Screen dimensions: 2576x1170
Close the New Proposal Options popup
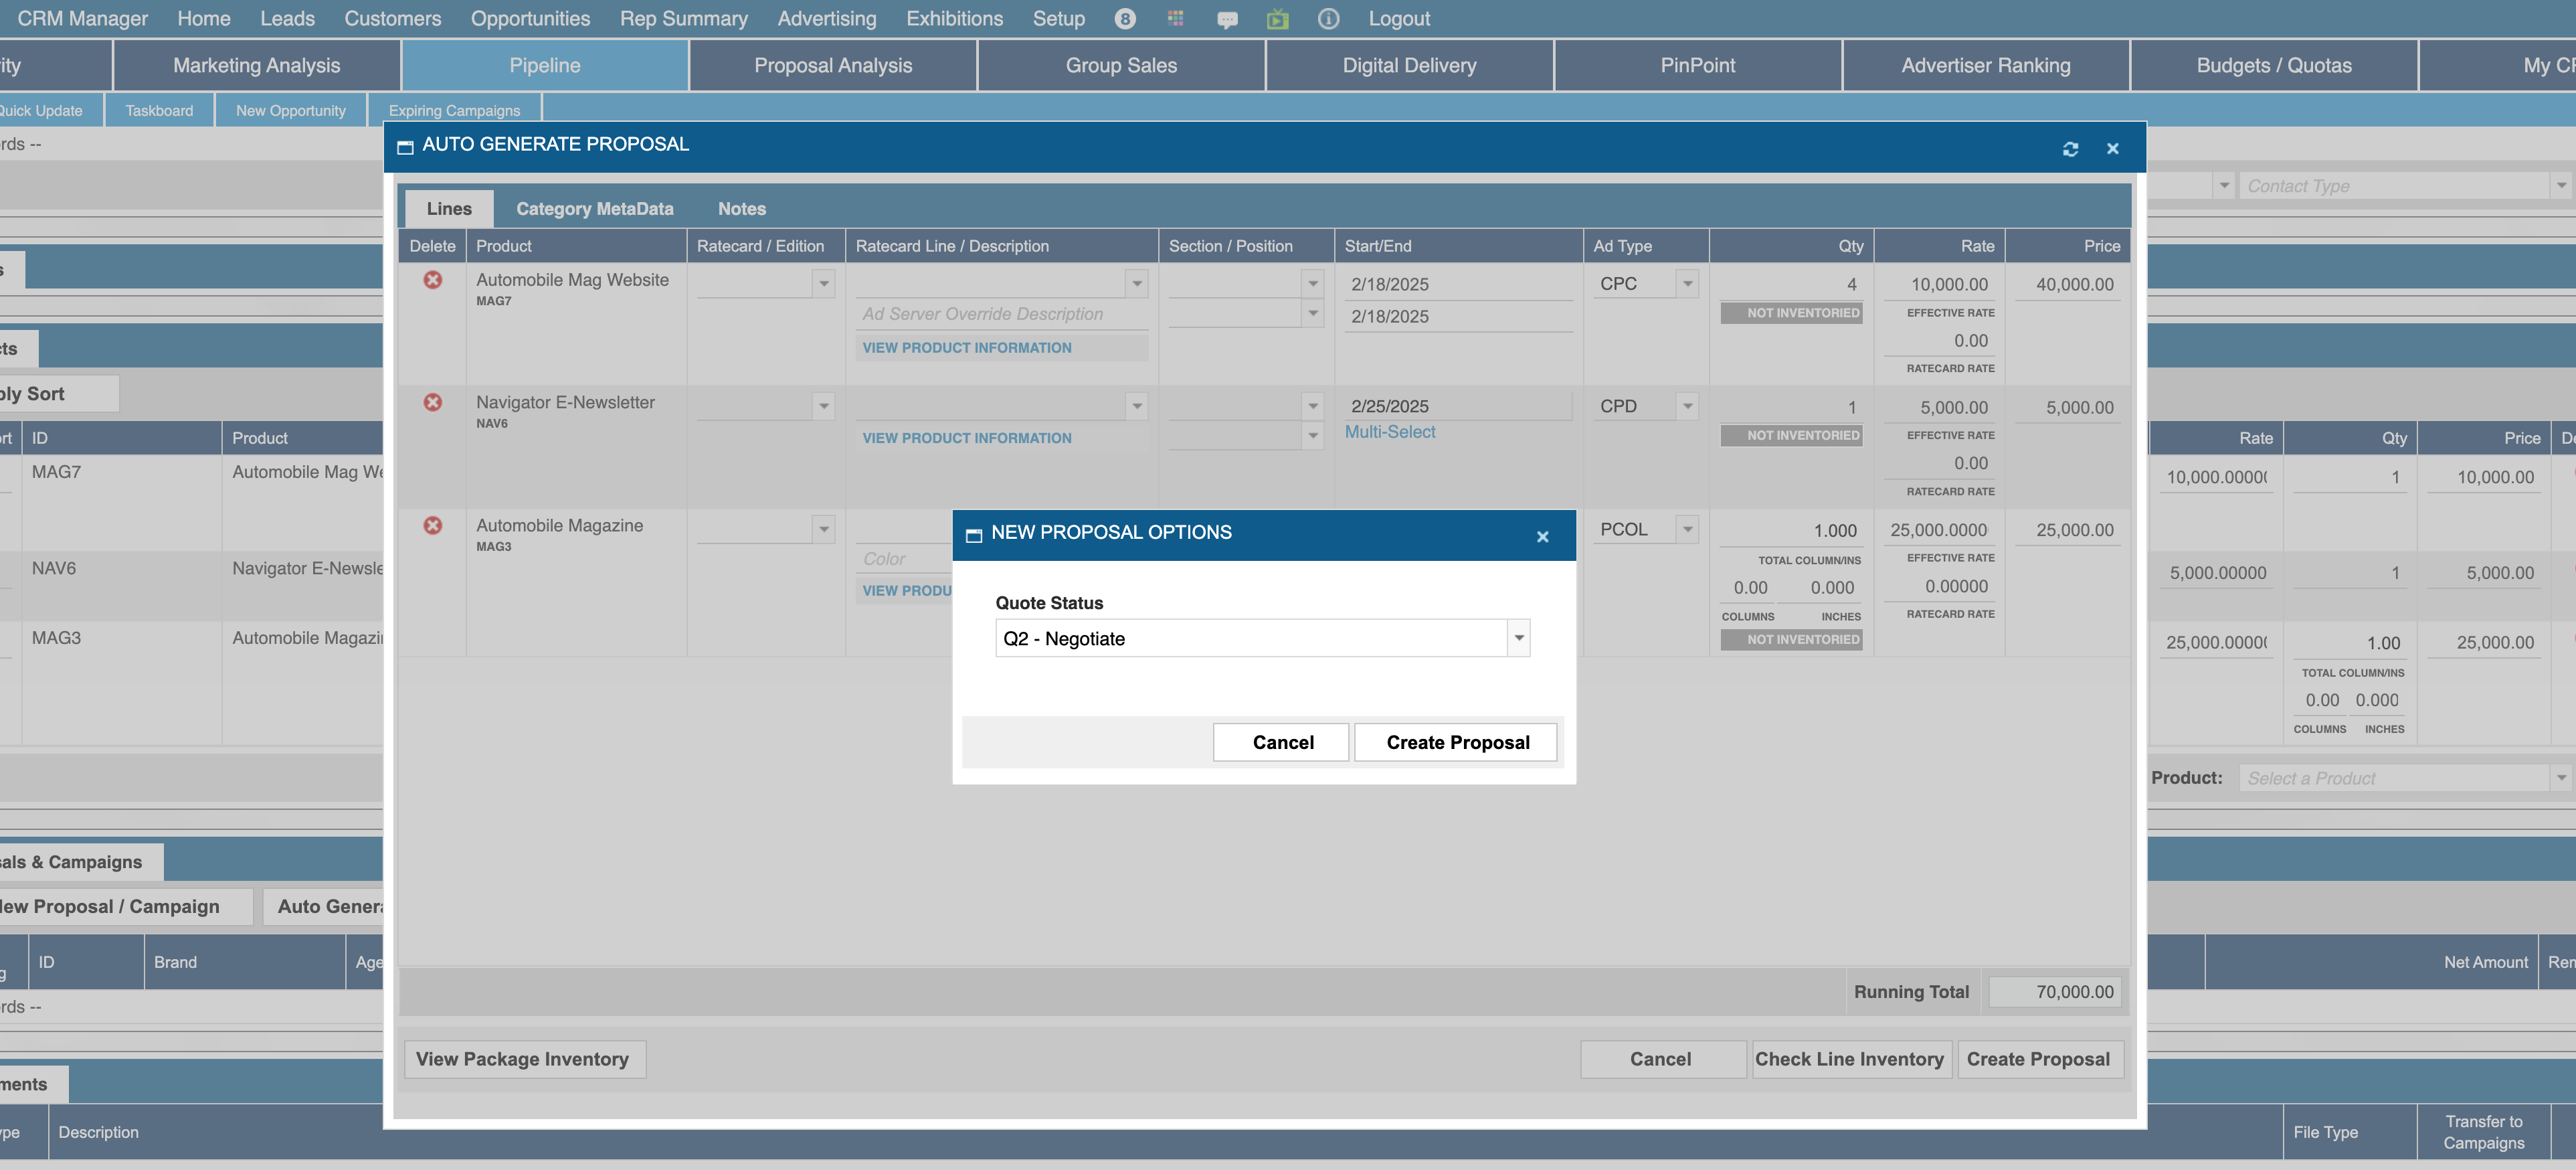tap(1542, 537)
